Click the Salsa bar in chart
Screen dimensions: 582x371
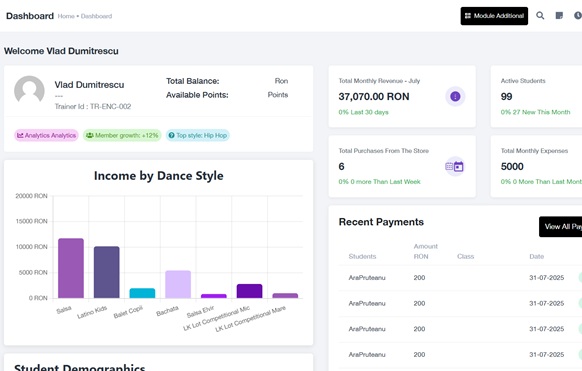(71, 268)
